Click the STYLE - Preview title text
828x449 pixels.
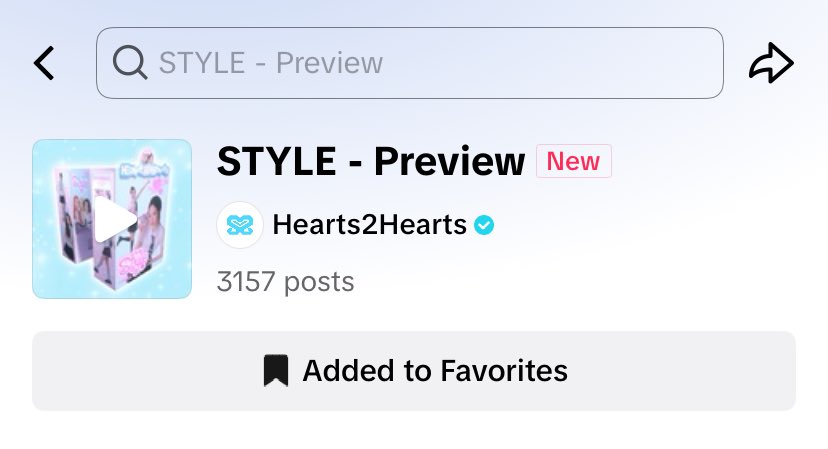click(371, 161)
